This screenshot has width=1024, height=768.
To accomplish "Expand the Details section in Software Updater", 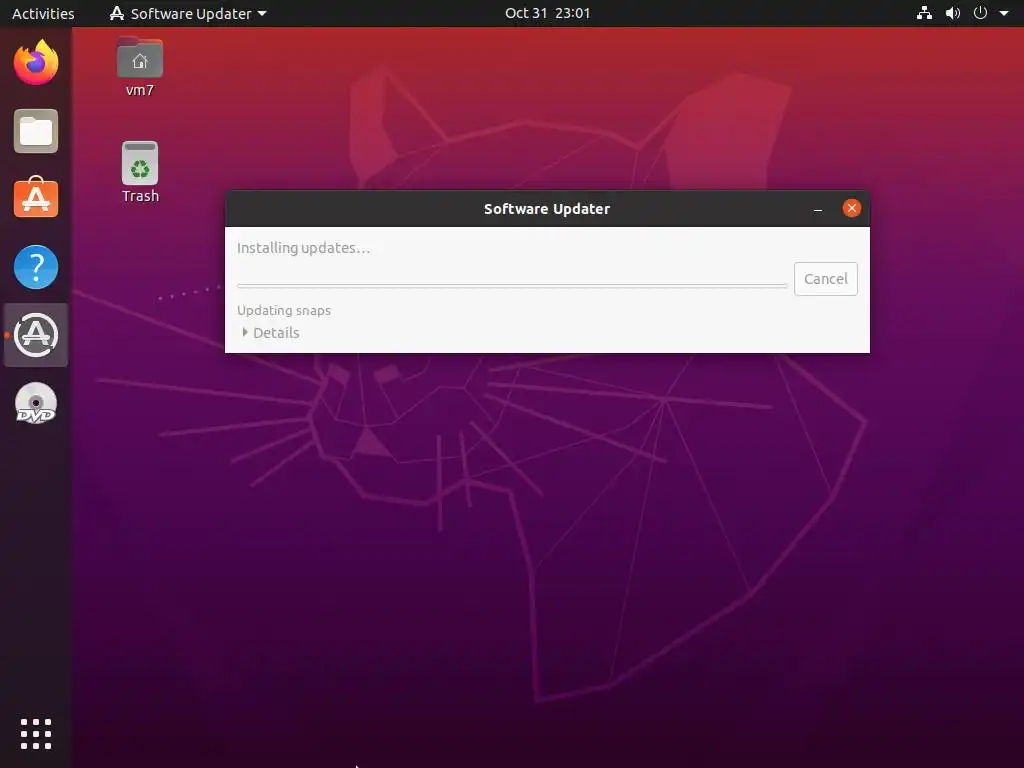I will tap(270, 332).
